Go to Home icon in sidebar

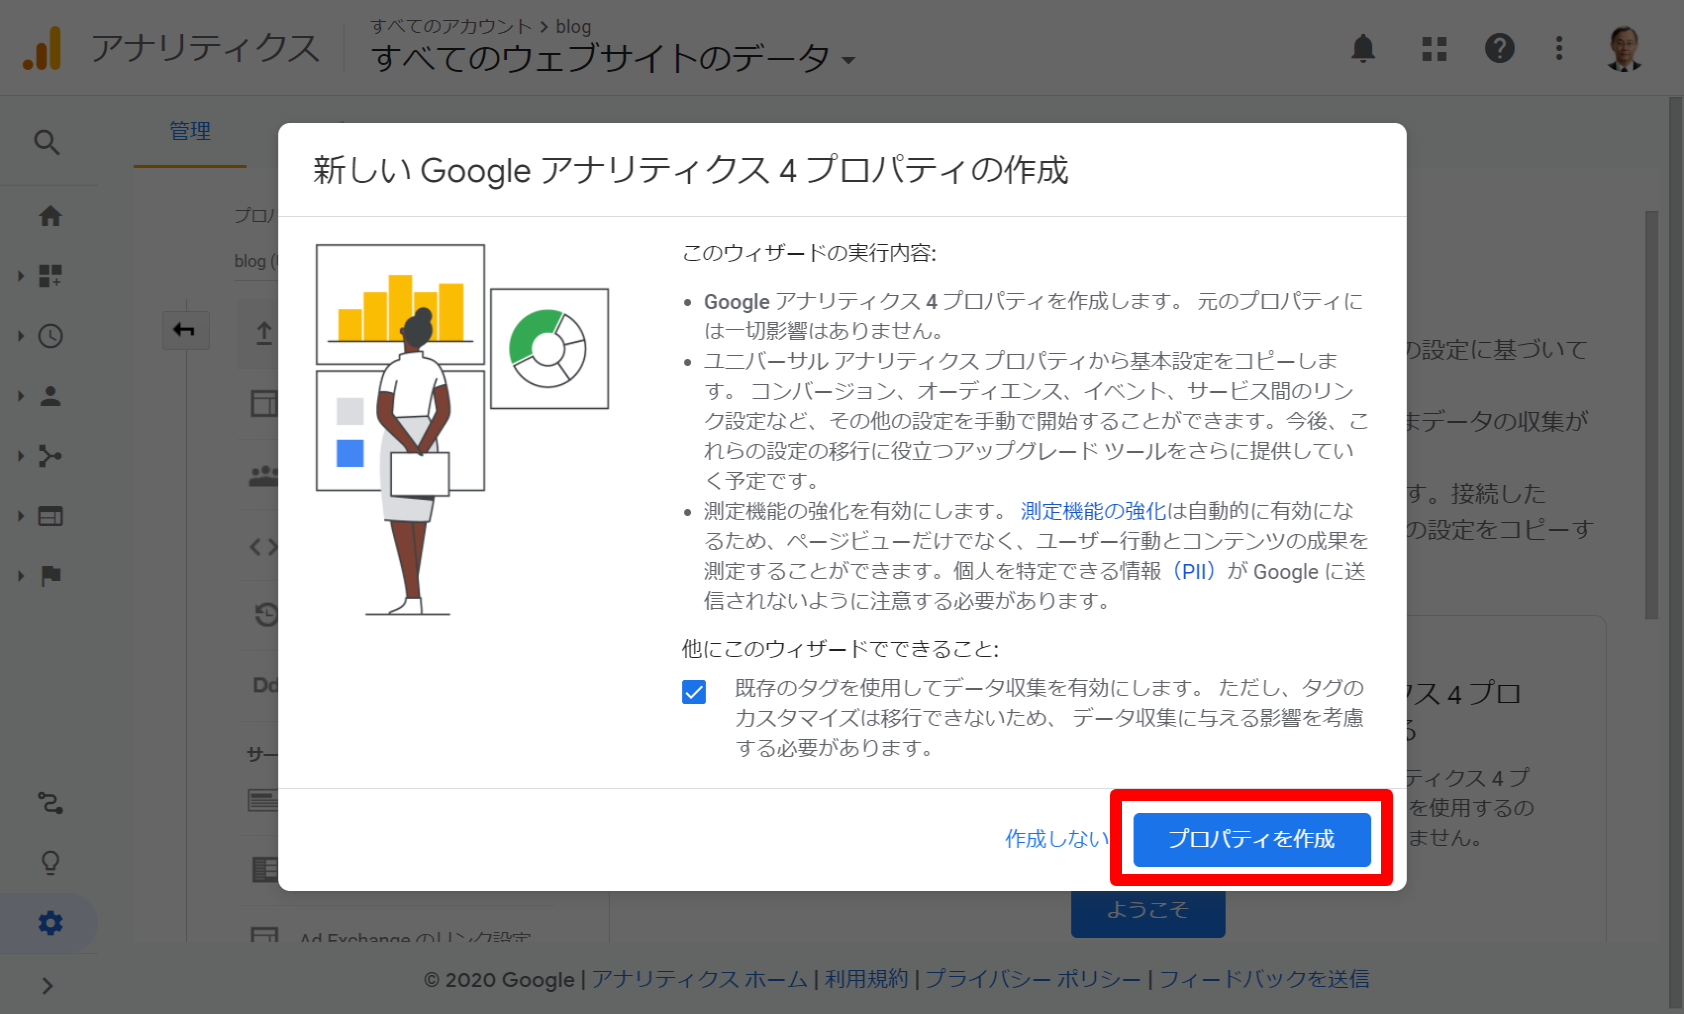pos(50,216)
